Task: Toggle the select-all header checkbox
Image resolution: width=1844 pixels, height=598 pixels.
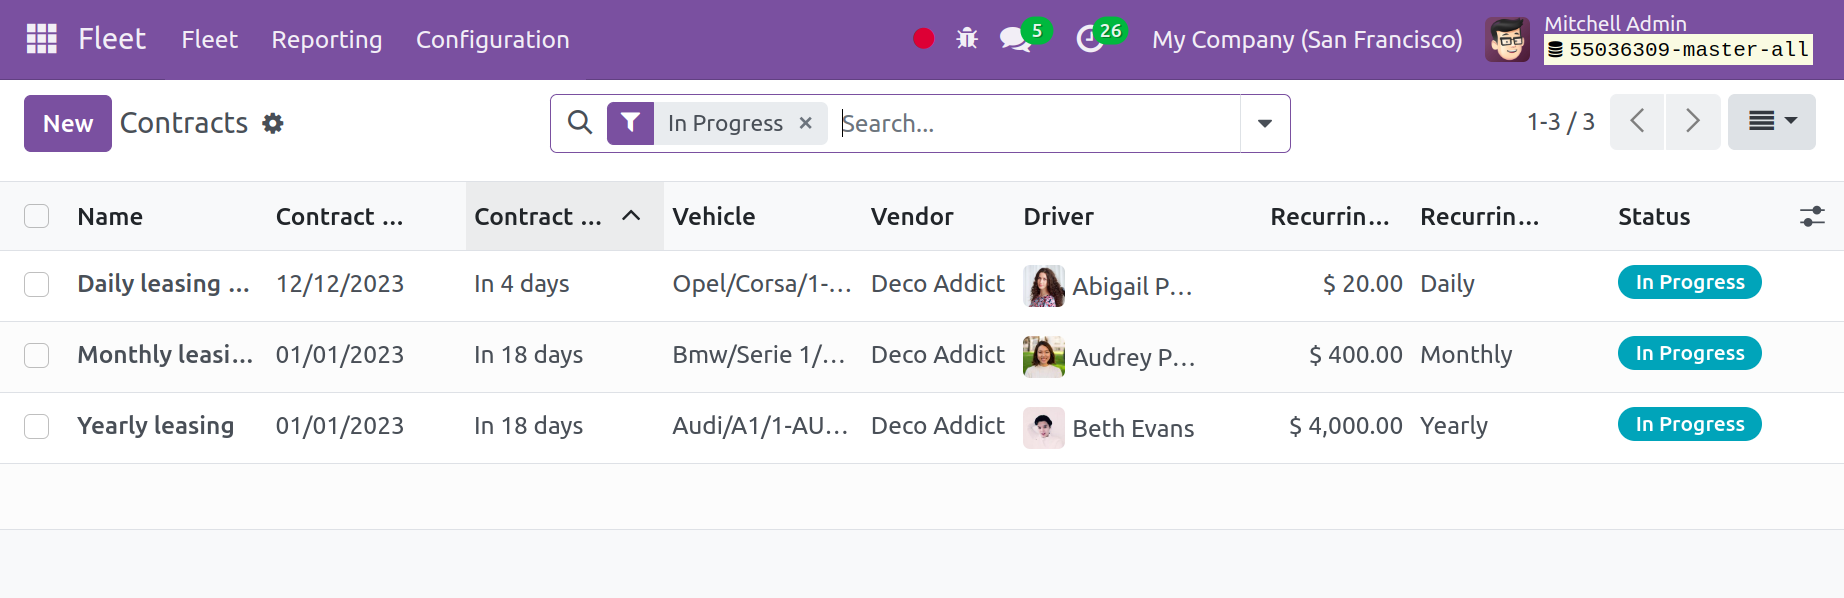Action: [x=37, y=216]
